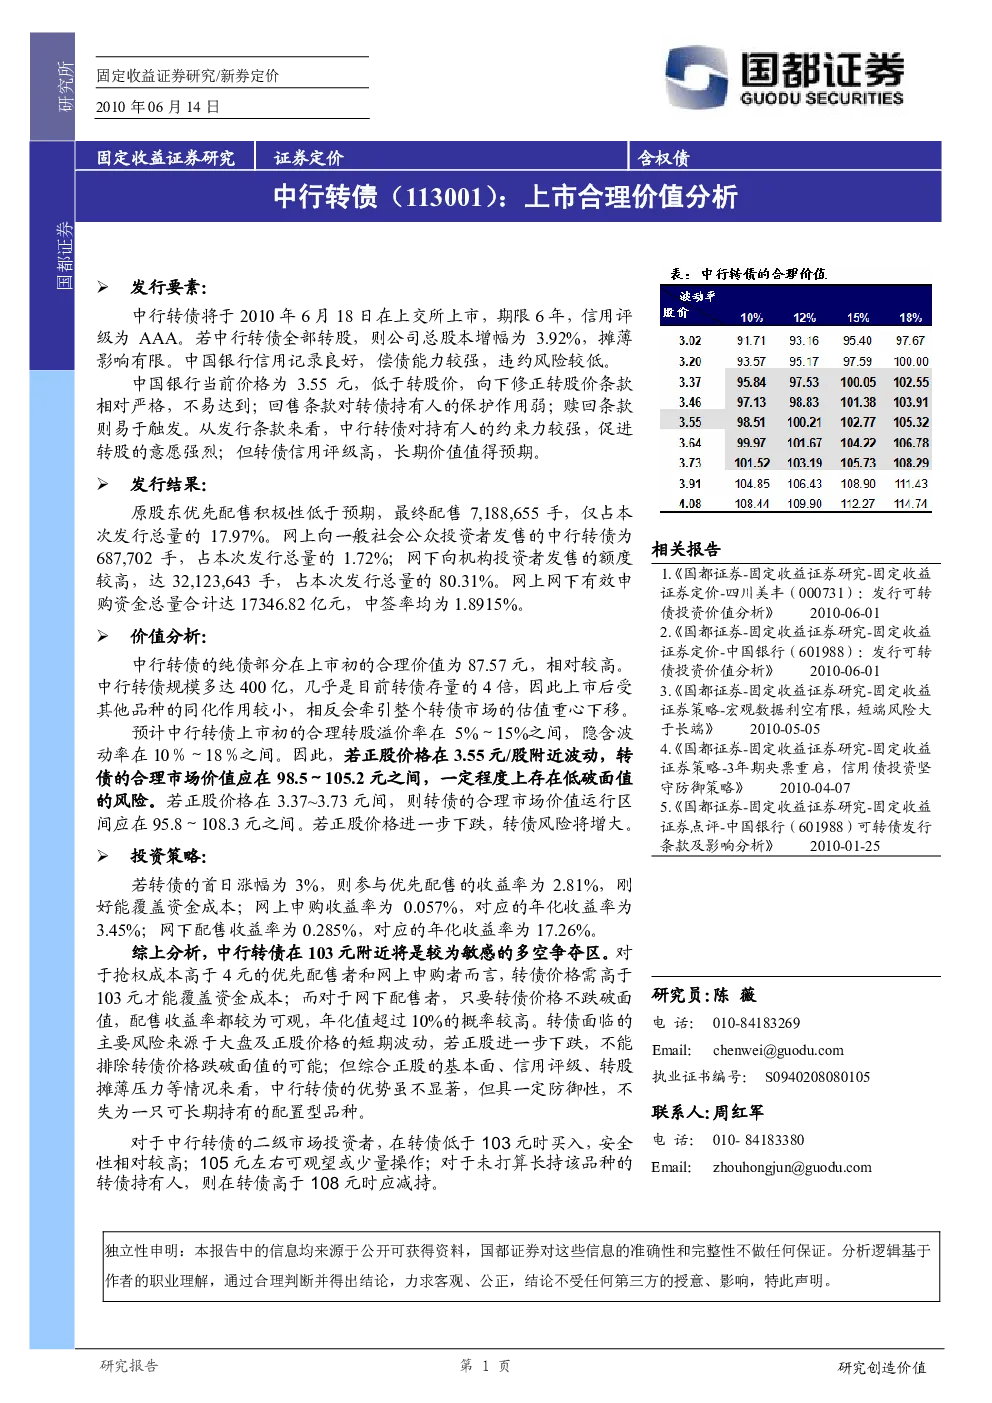Click the table cell 91.71

[x=751, y=341]
